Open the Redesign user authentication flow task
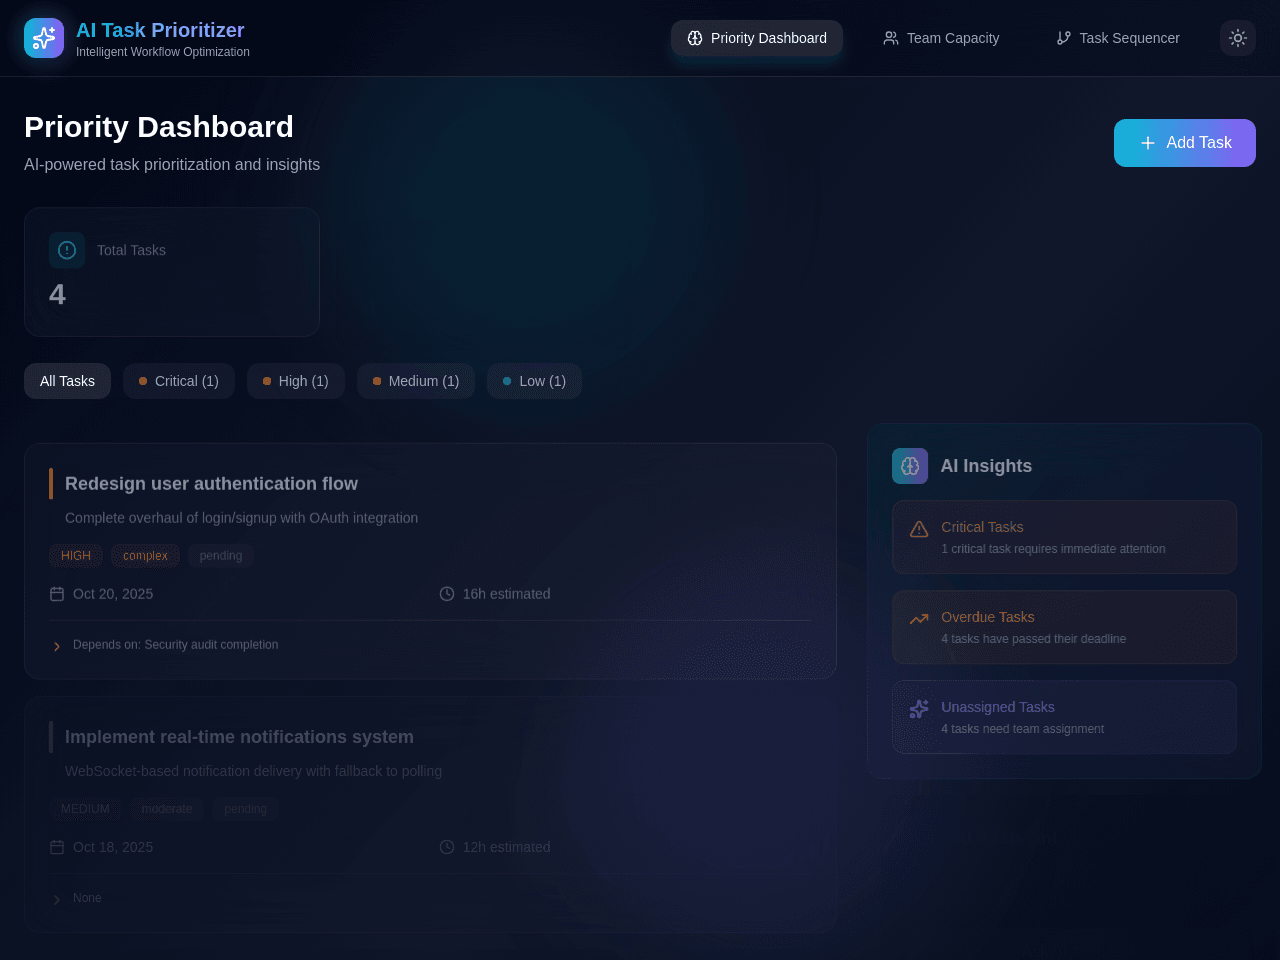Image resolution: width=1280 pixels, height=960 pixels. tap(211, 484)
